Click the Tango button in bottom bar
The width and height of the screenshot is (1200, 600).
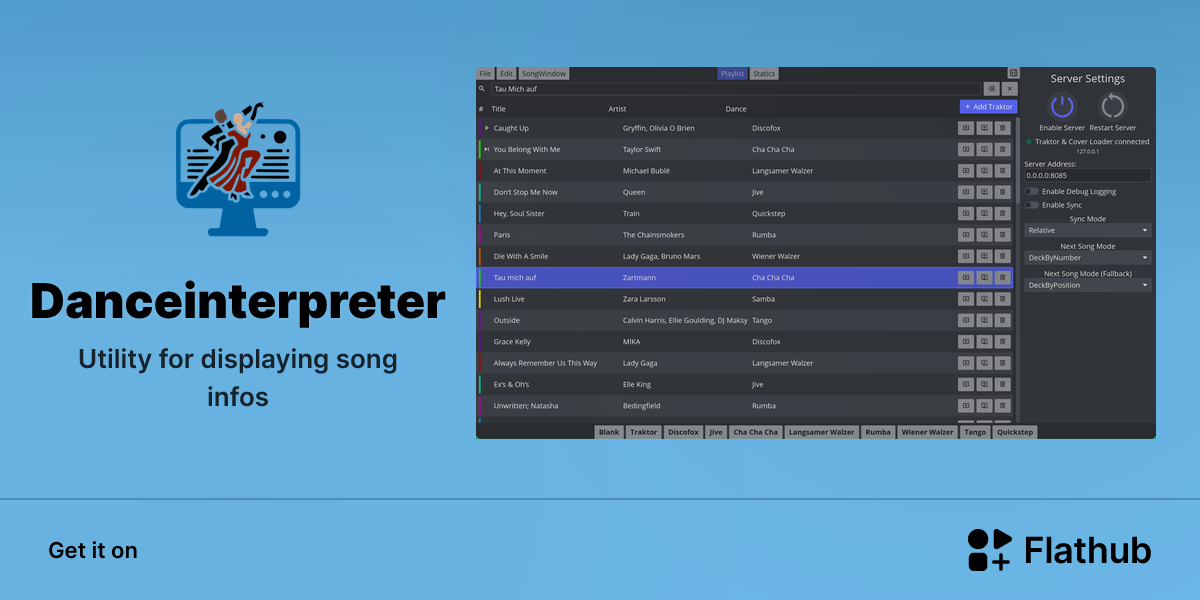tap(975, 432)
